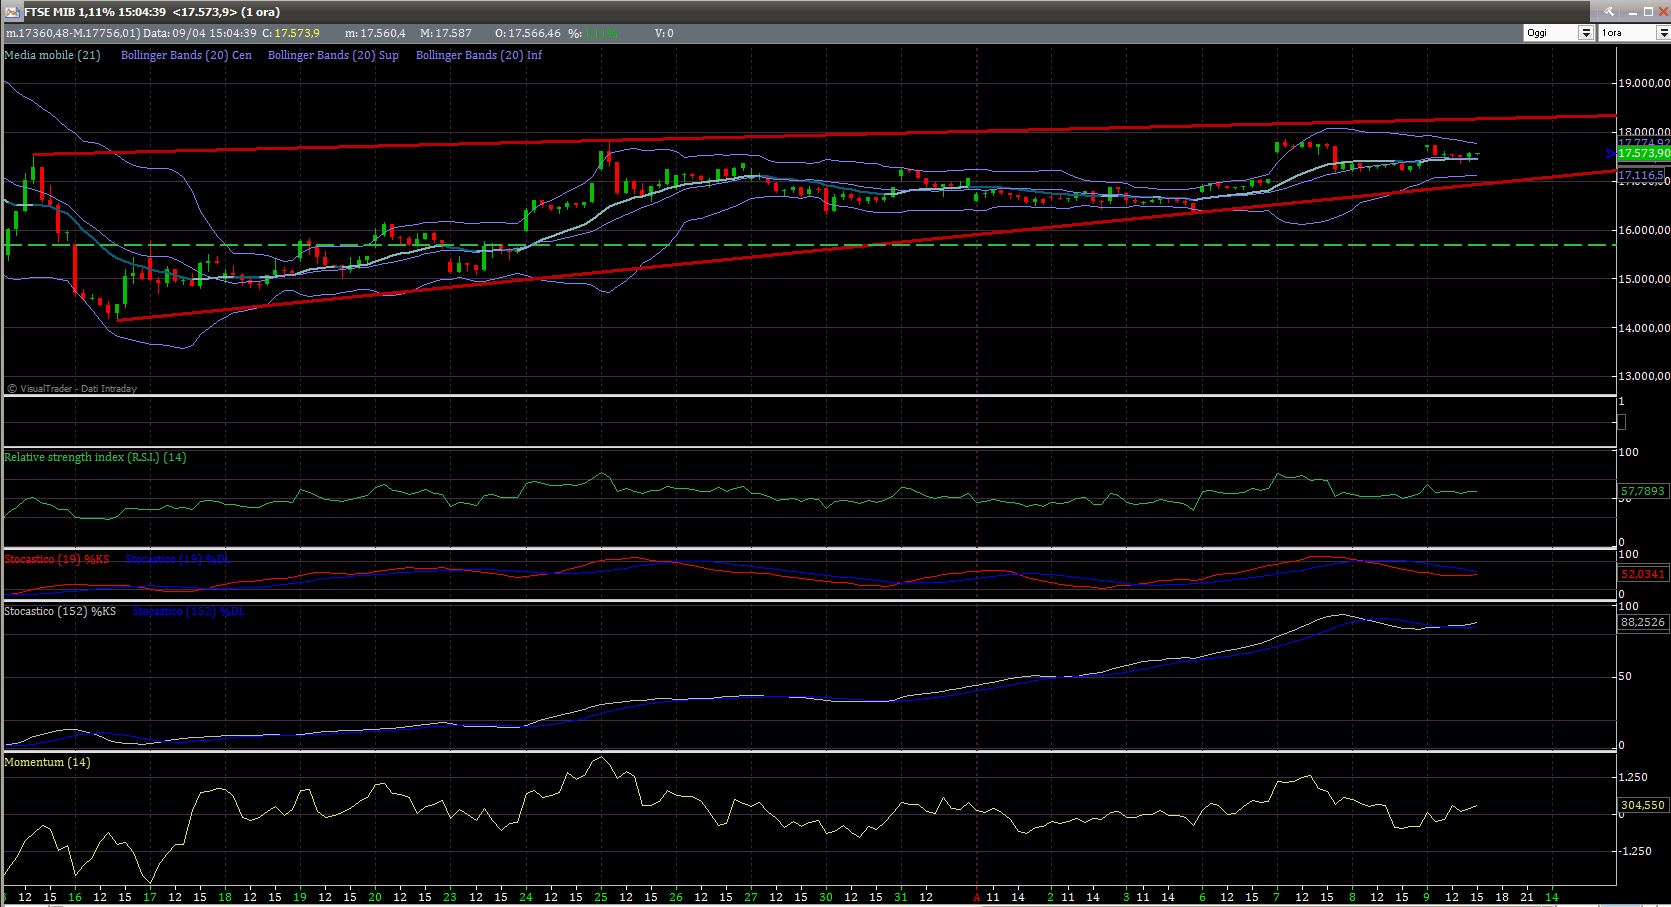Click the momentum value 304,550
Screen dimensions: 1671x907
[x=1642, y=805]
